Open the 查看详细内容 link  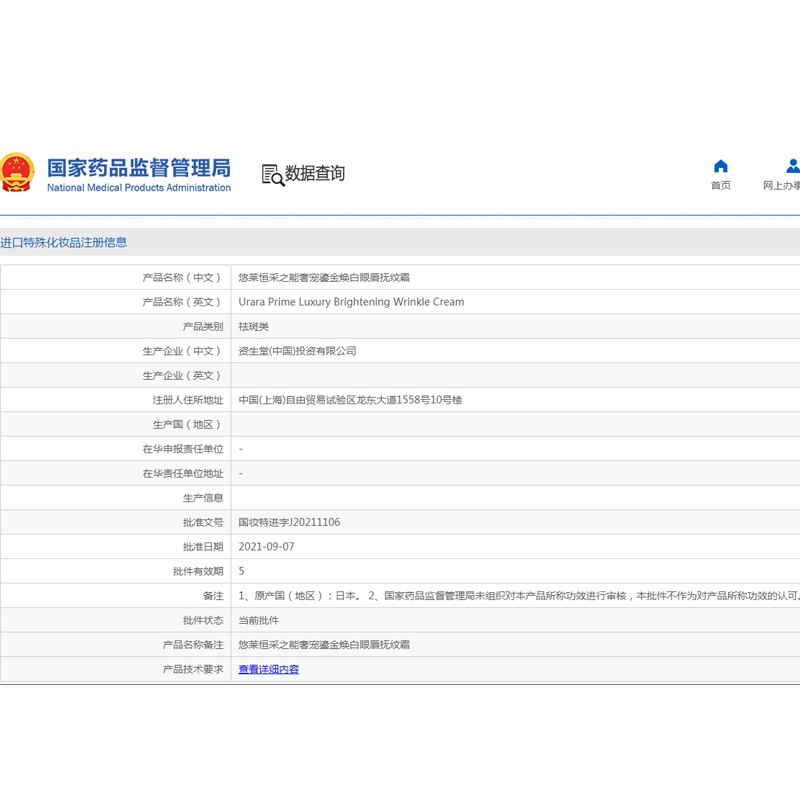268,669
